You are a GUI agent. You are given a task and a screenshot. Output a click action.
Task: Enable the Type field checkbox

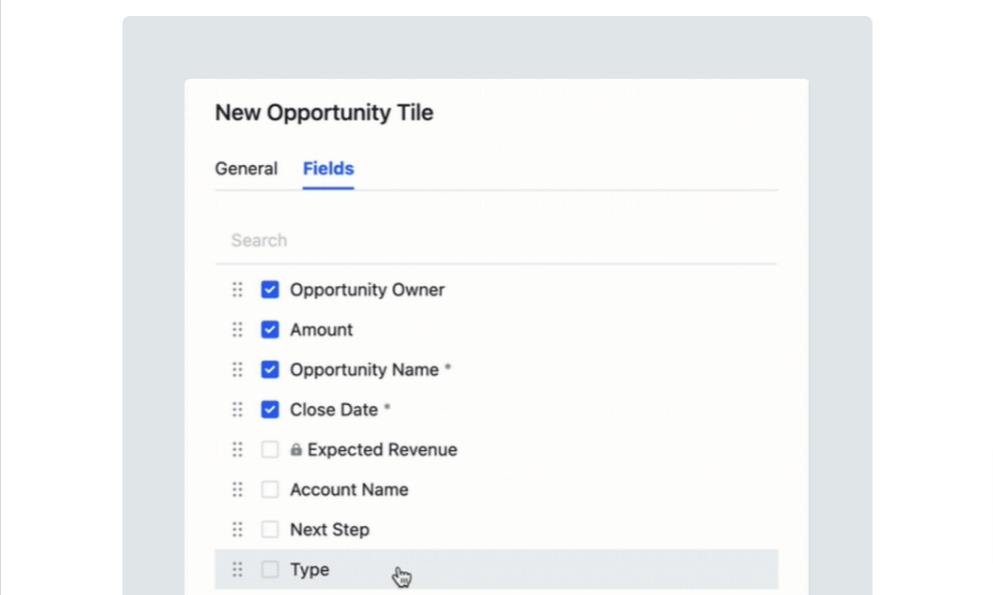270,569
